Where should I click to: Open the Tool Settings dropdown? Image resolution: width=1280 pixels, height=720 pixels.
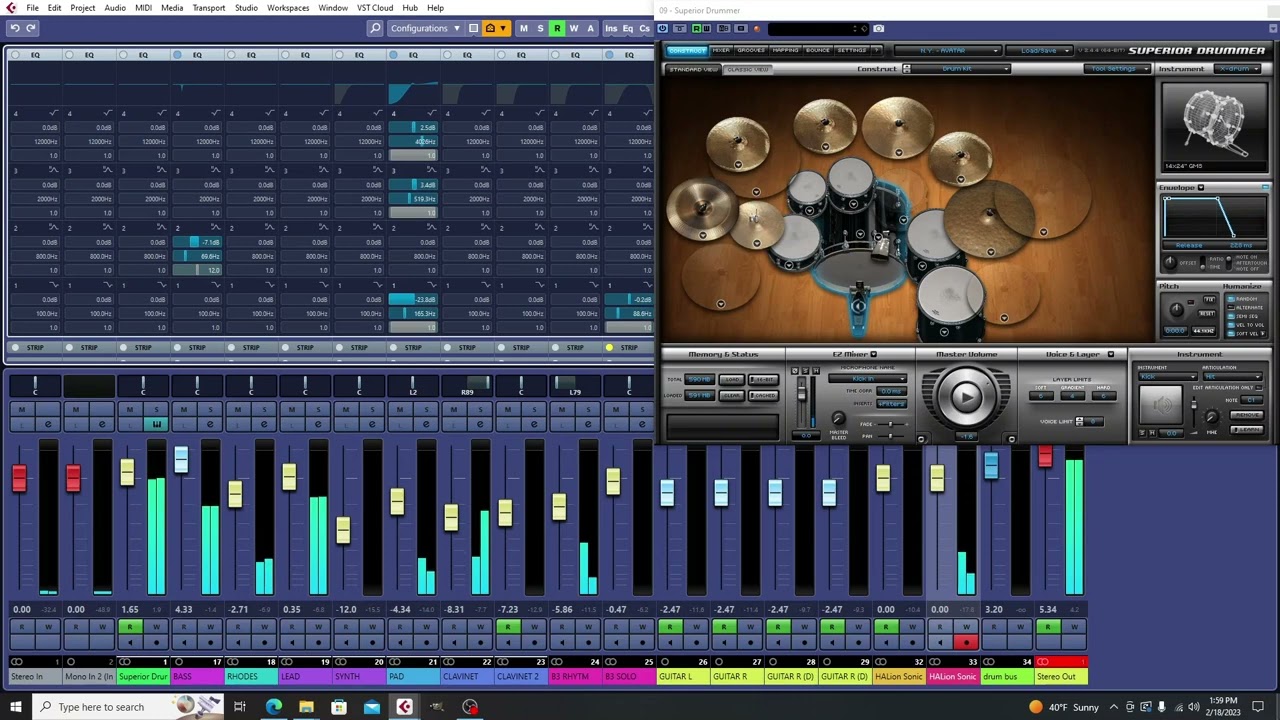[x=1118, y=69]
